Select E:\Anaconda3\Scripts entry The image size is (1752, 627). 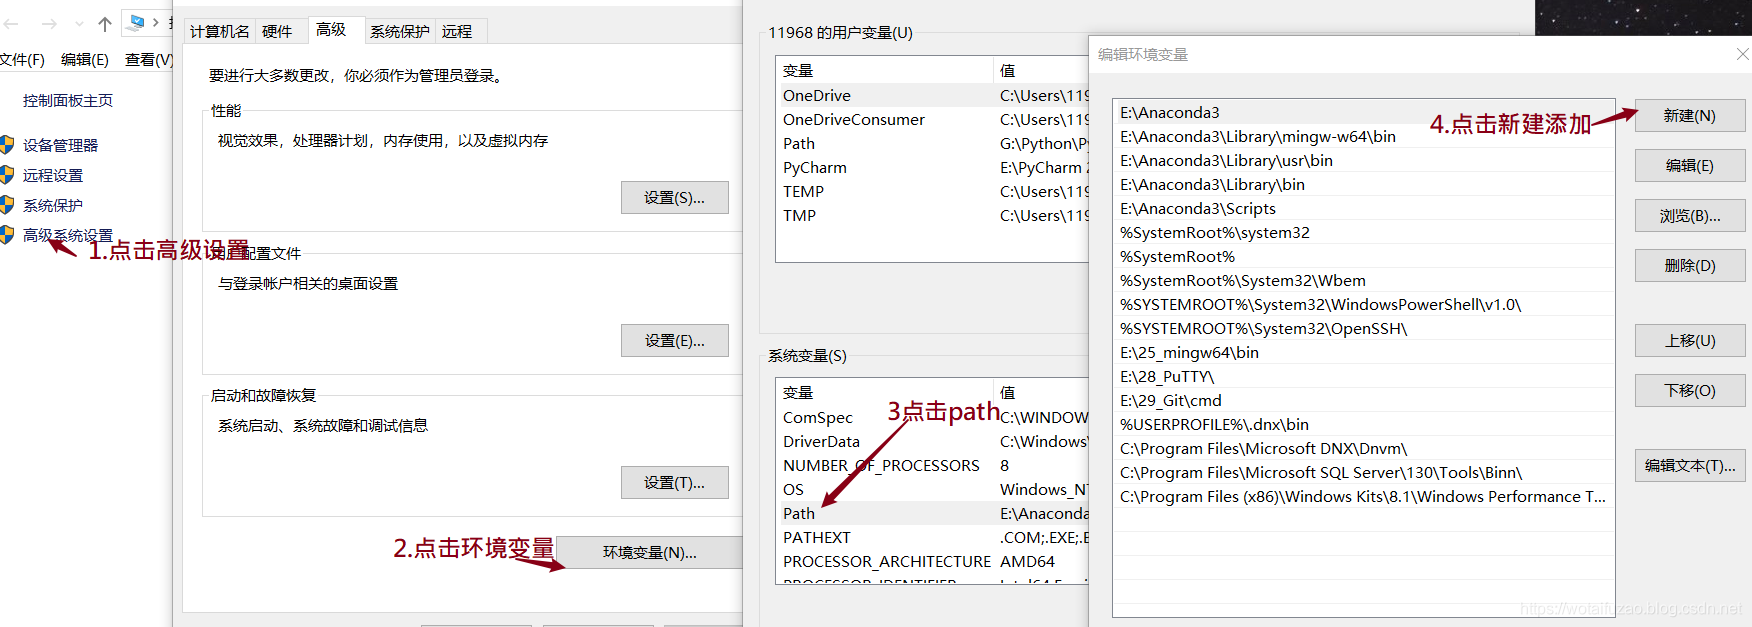coord(1364,208)
